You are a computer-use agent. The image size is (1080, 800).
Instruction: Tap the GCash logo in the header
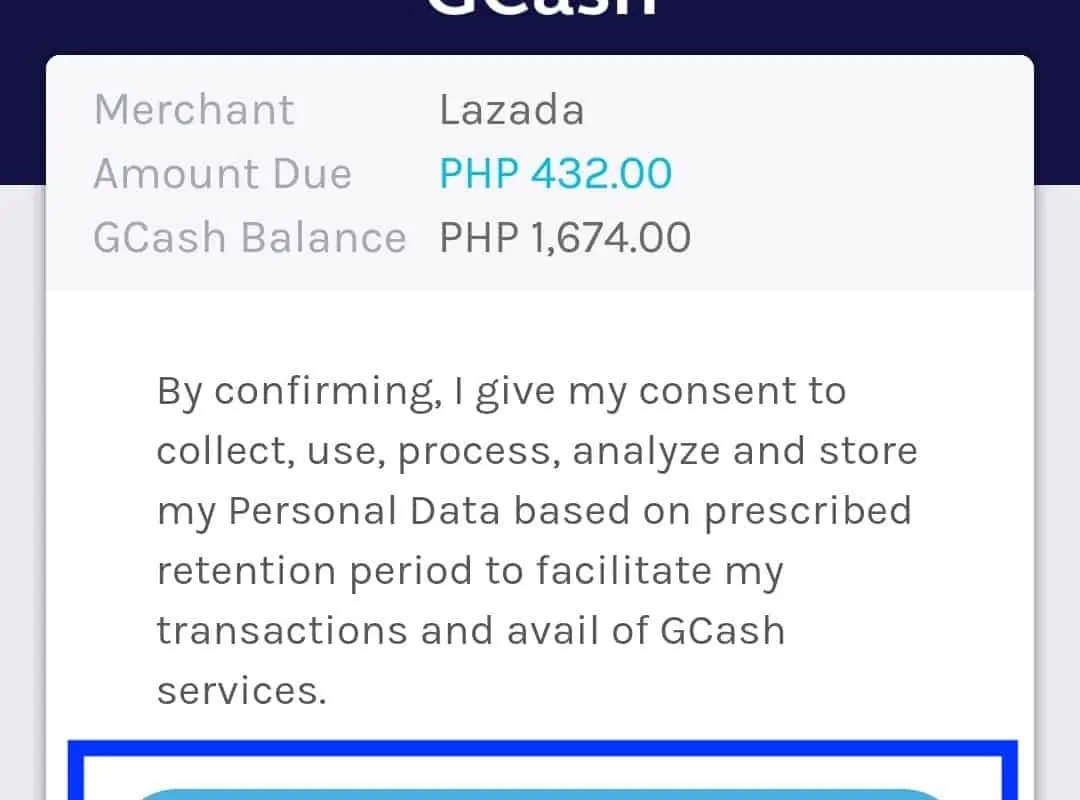tap(540, 10)
